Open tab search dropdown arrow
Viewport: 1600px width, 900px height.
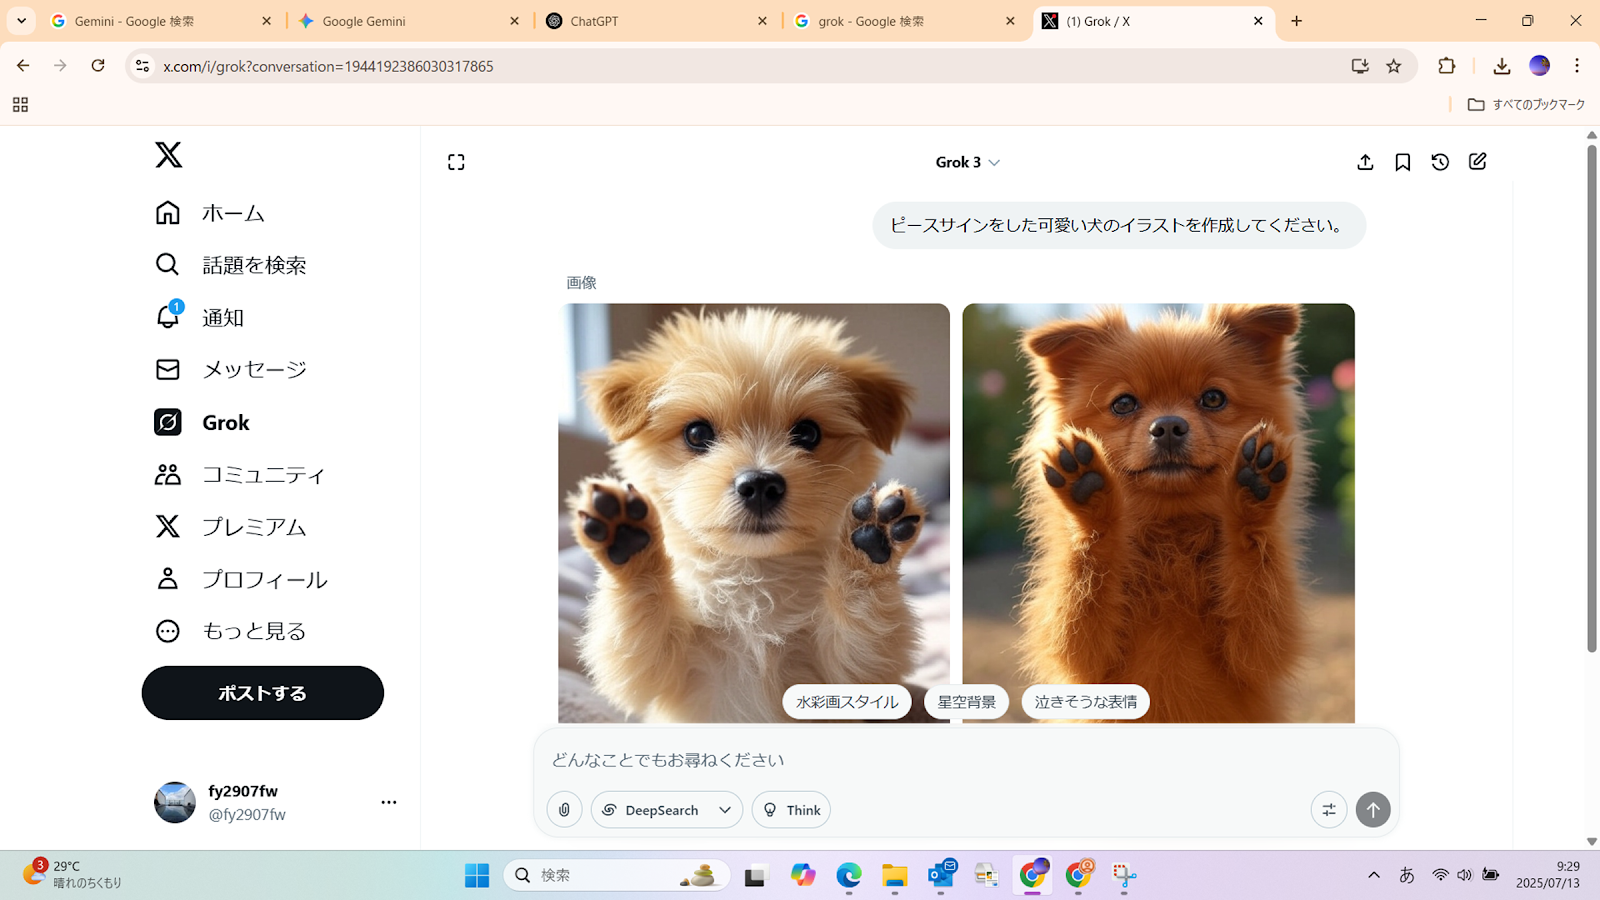(x=21, y=21)
